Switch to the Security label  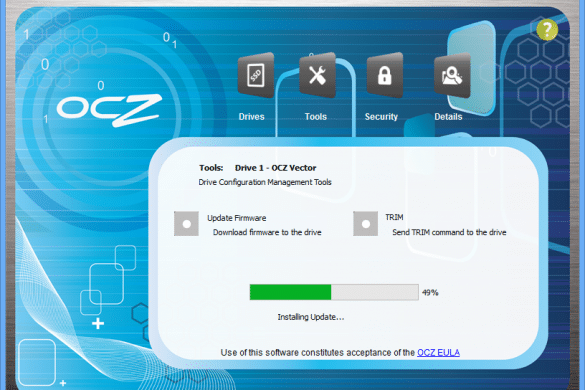[x=381, y=117]
